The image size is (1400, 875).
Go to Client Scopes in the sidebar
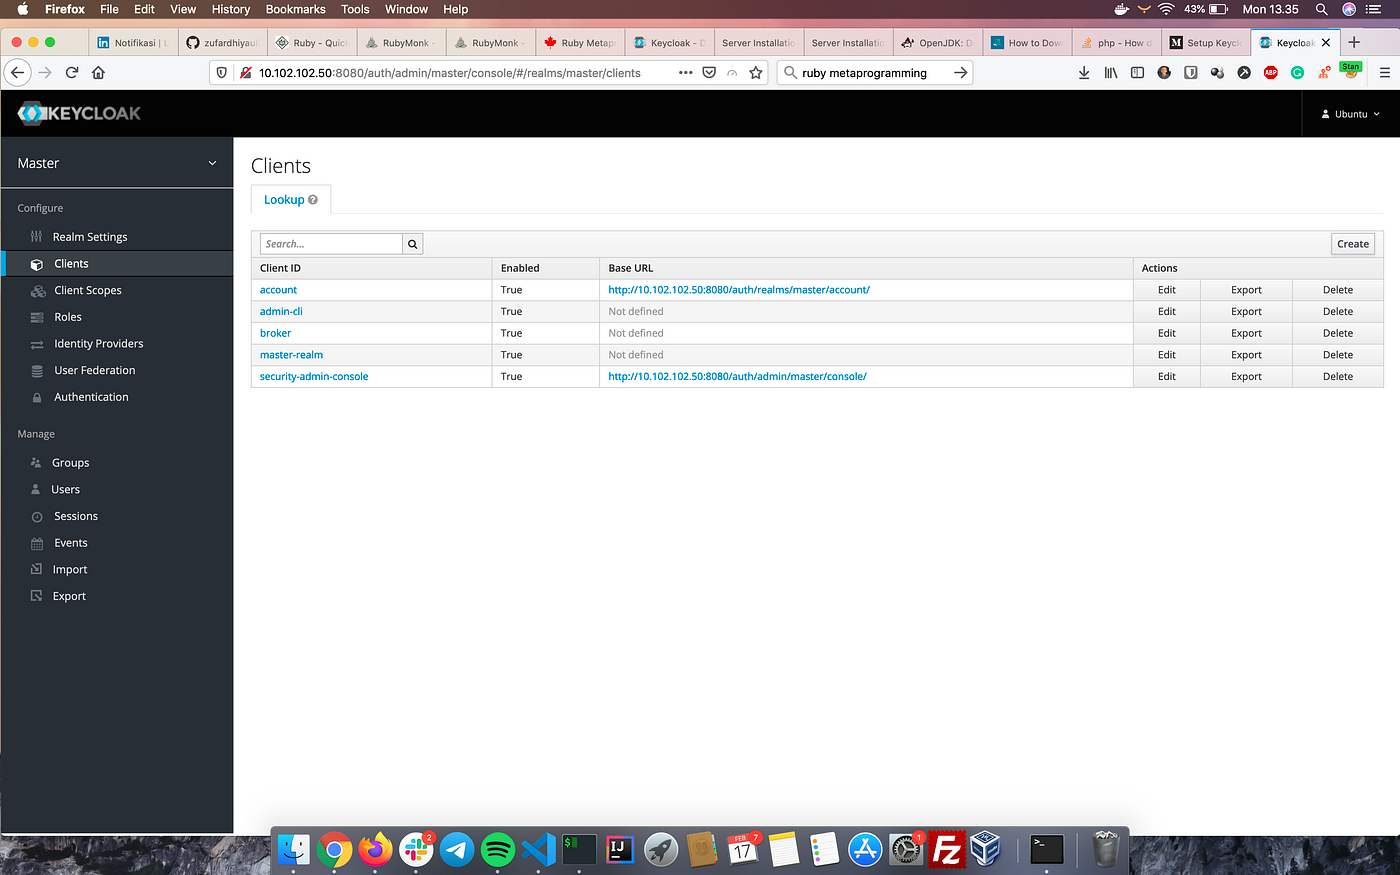point(88,290)
